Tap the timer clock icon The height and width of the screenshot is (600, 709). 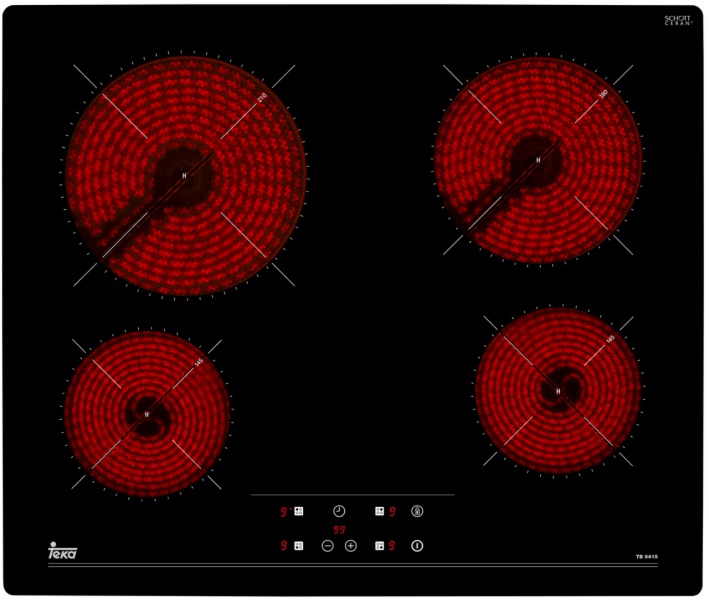pos(339,511)
